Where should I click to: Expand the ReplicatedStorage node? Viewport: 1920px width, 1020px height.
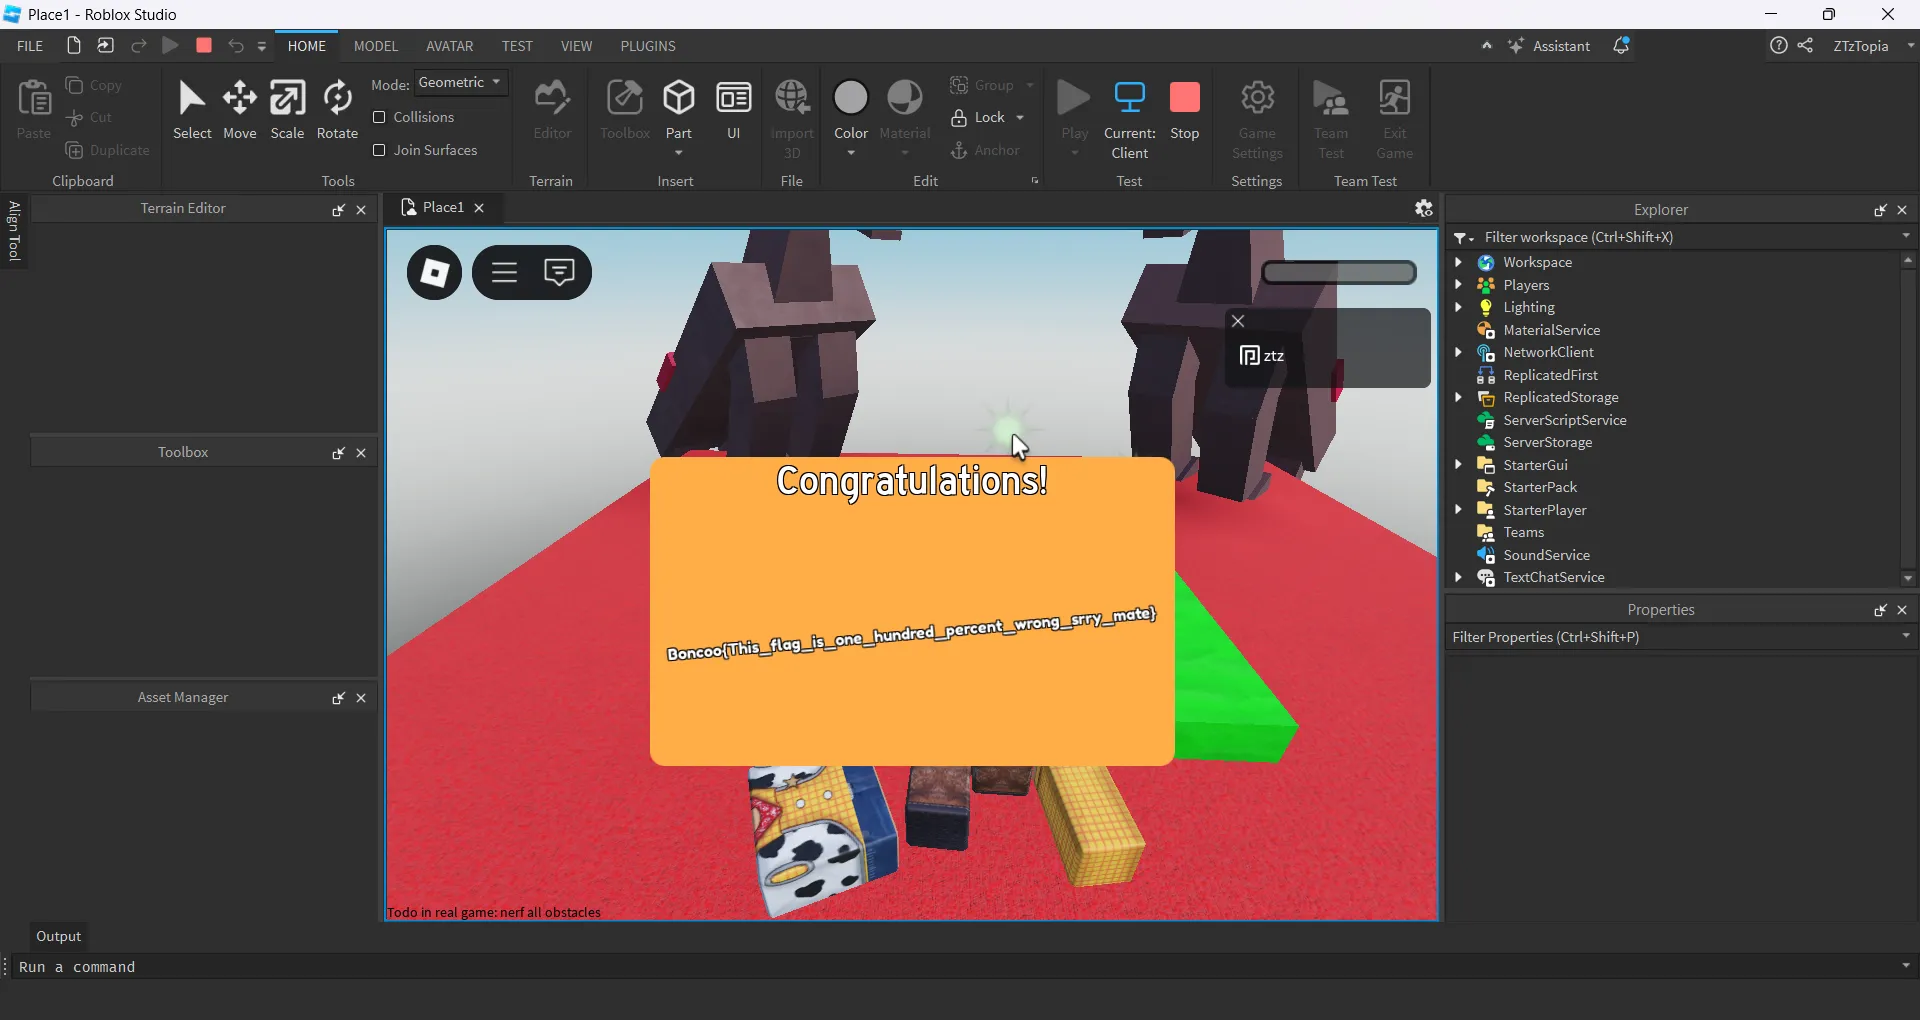pos(1458,398)
